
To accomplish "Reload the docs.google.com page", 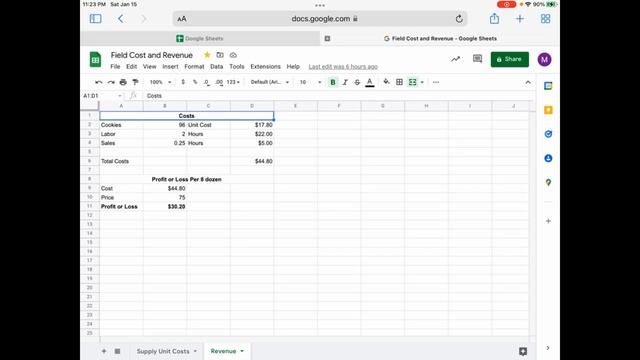I will (459, 19).
